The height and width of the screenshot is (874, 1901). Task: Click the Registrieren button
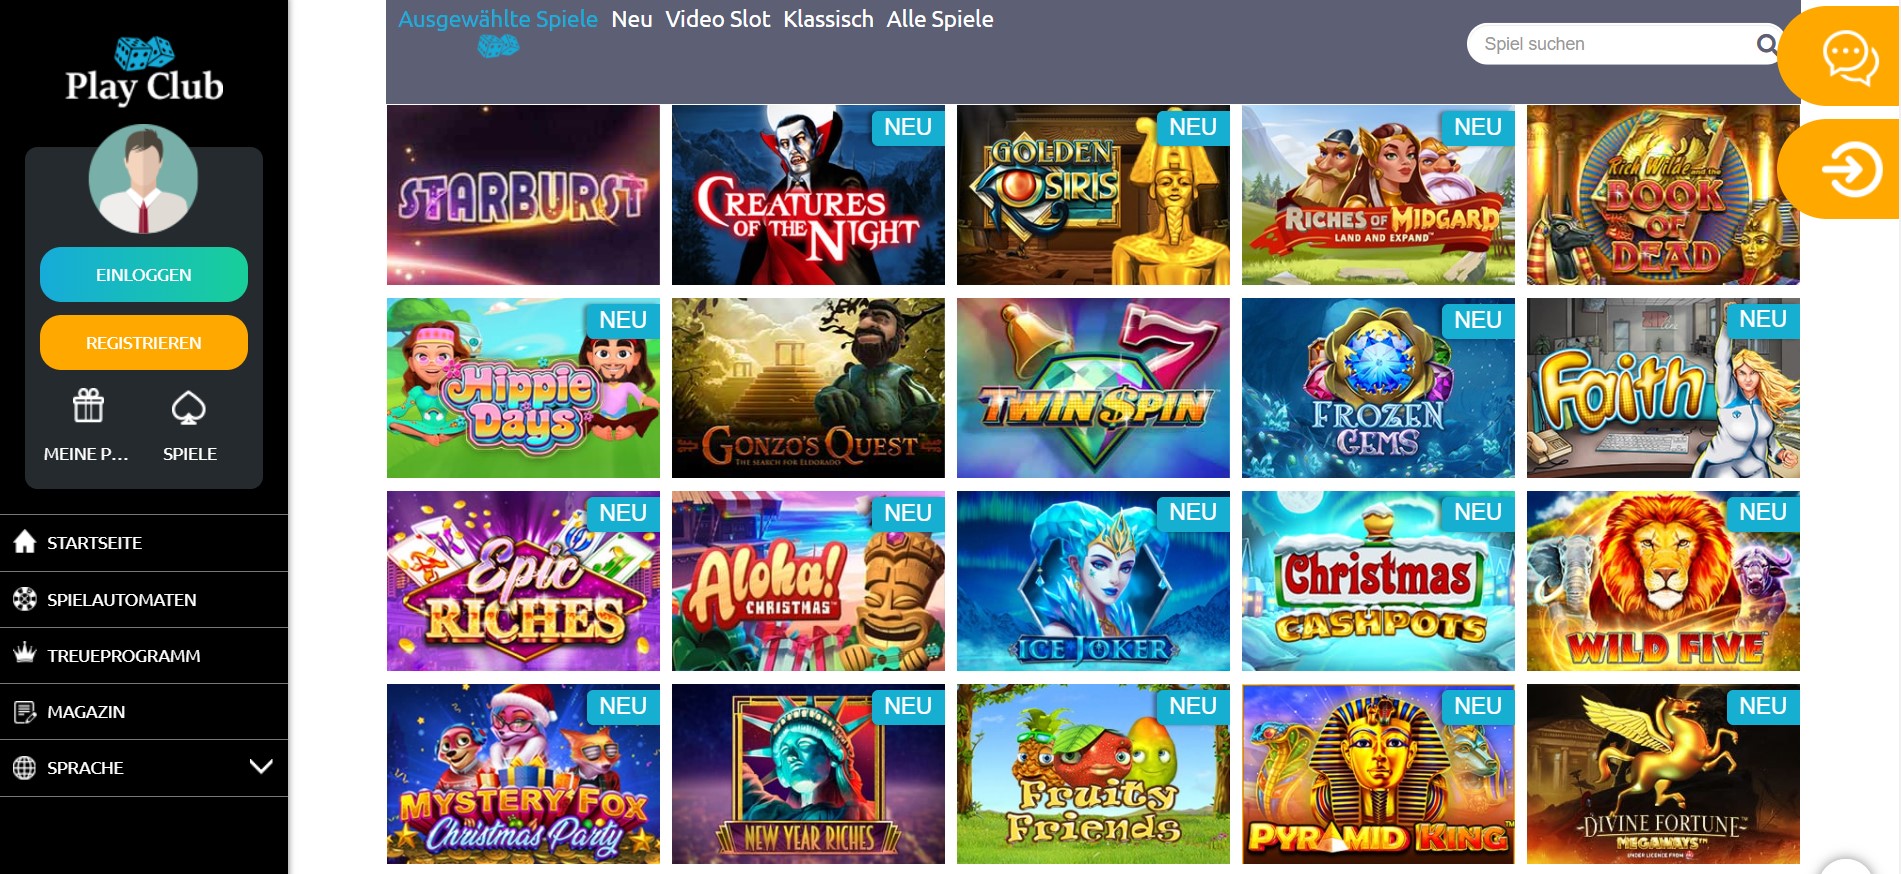[x=144, y=343]
